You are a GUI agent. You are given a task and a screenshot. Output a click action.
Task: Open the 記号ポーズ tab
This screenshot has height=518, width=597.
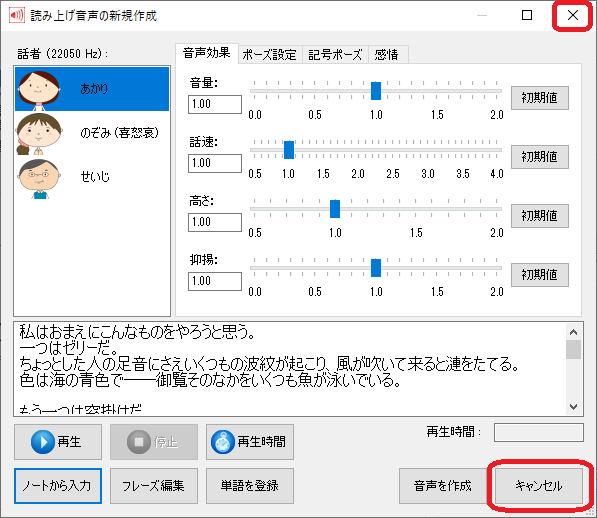(x=335, y=55)
